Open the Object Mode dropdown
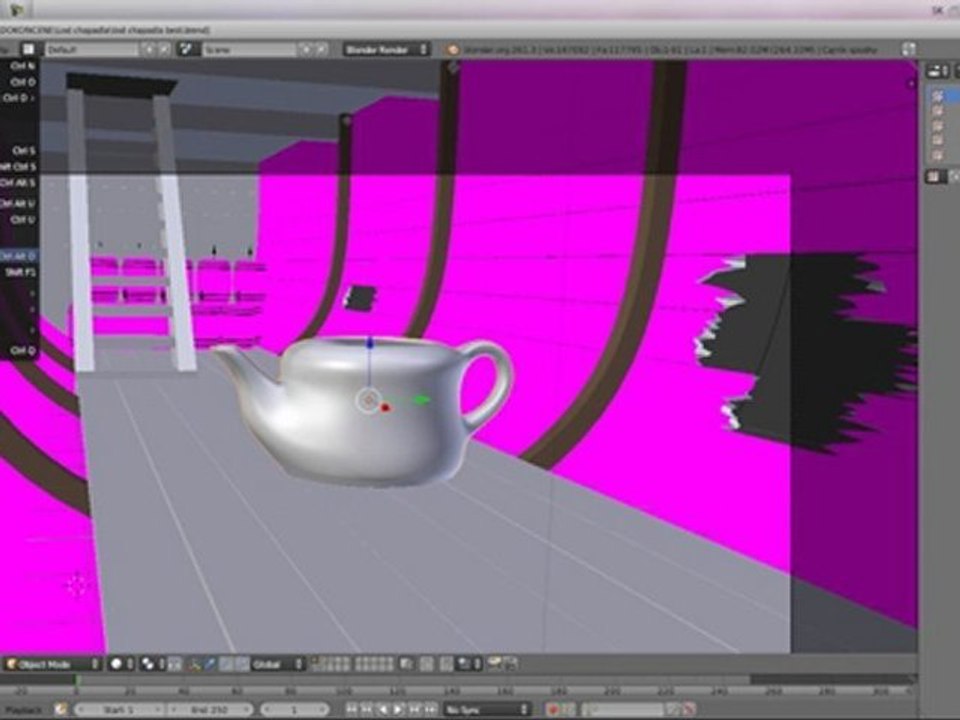The image size is (960, 720). [52, 664]
